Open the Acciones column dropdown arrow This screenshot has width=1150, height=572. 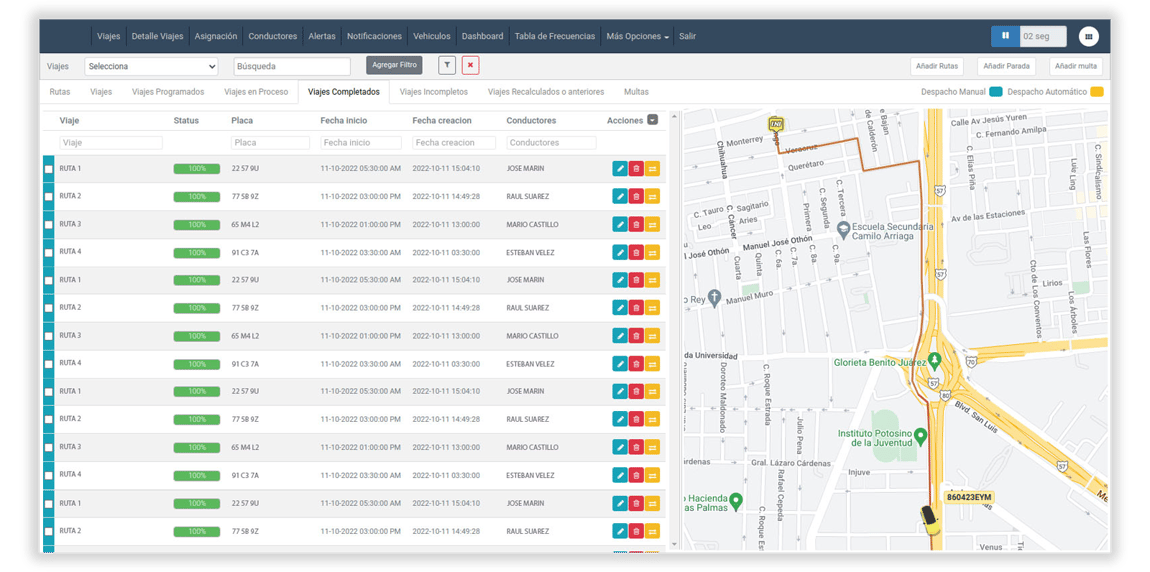pos(652,120)
